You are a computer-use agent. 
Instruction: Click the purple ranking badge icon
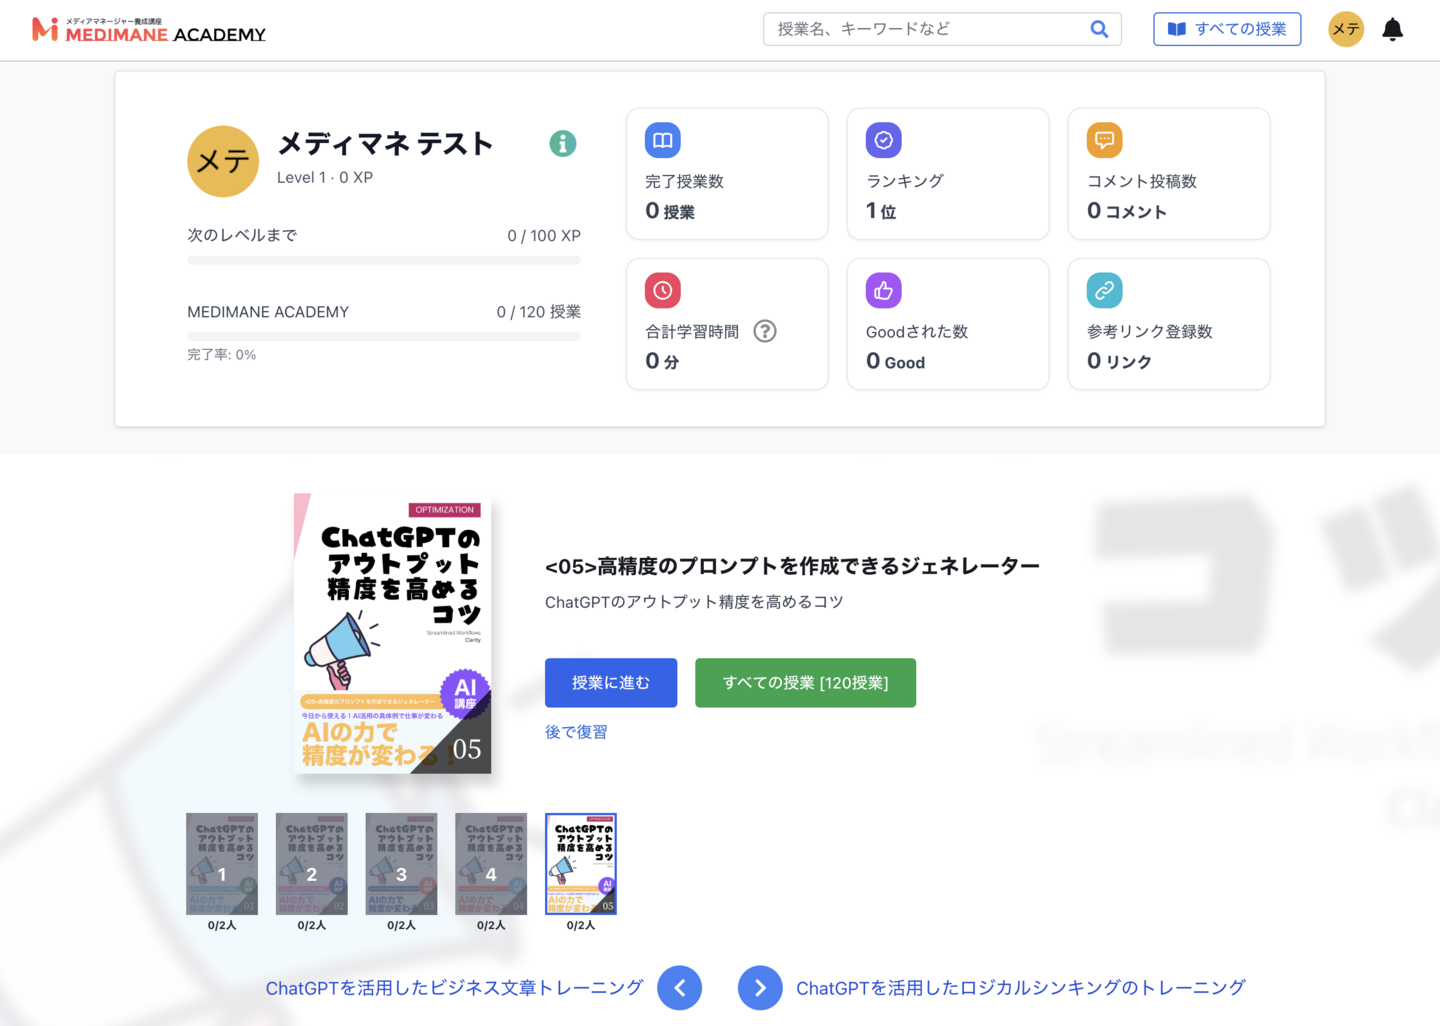pos(884,141)
